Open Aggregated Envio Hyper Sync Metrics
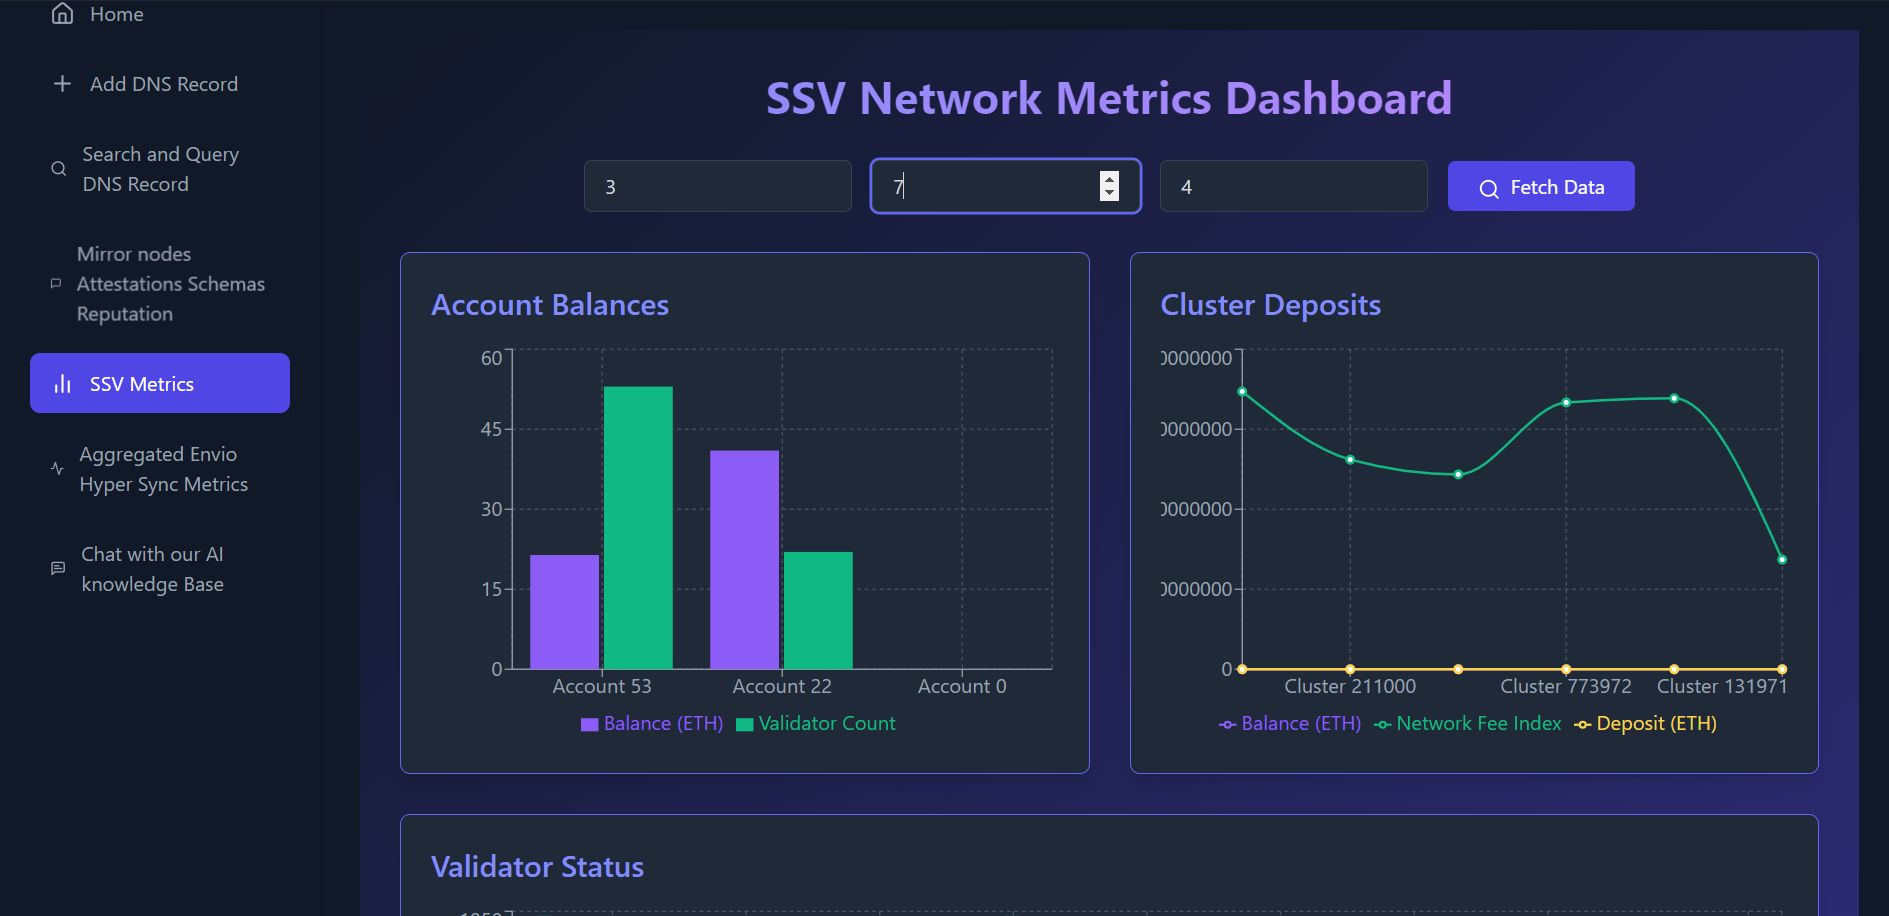The height and width of the screenshot is (916, 1889). 160,469
